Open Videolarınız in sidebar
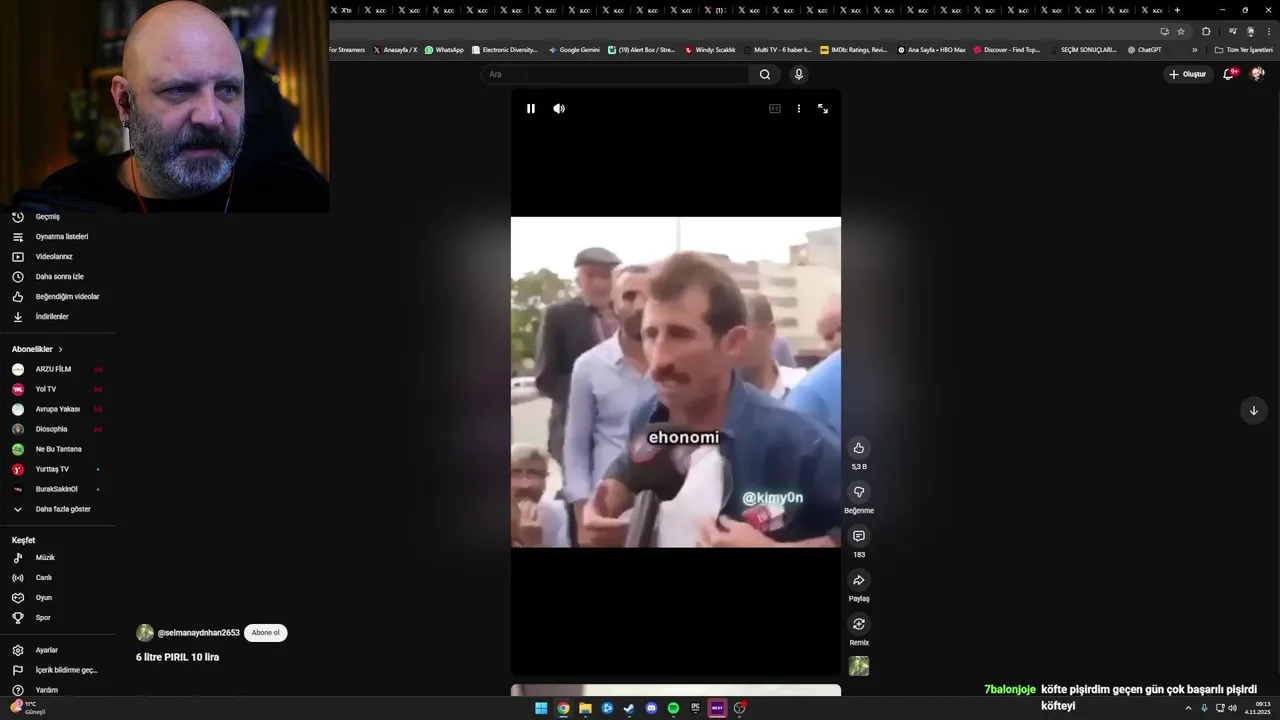The width and height of the screenshot is (1280, 720). coord(54,257)
